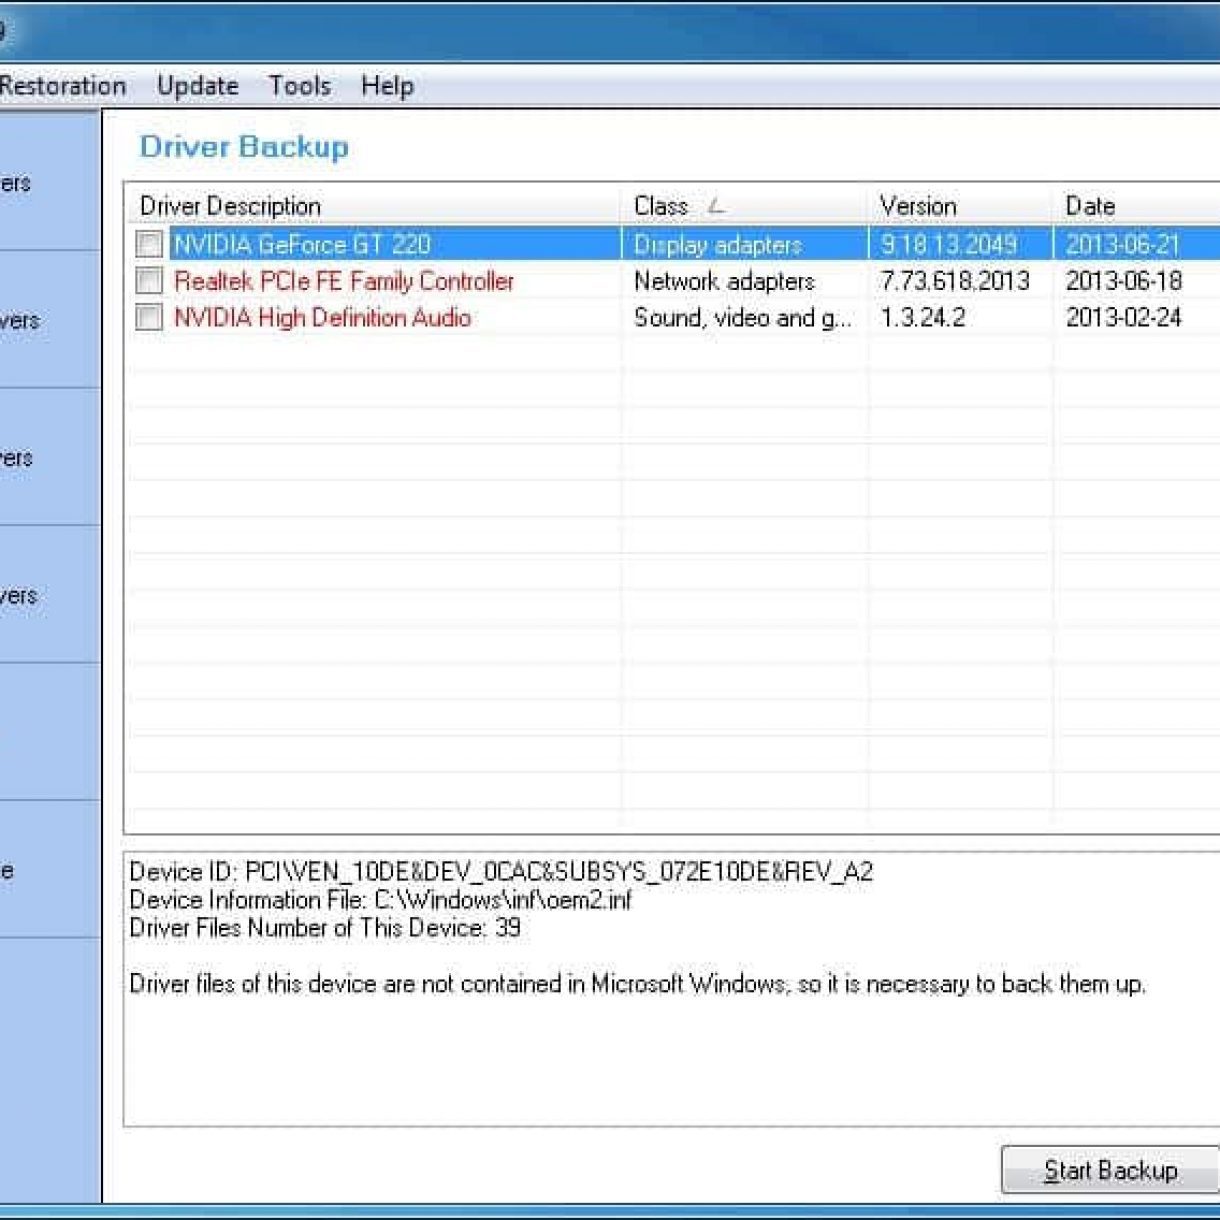Click the Network adapters class cell
Viewport: 1220px width, 1220px height.
(x=724, y=281)
